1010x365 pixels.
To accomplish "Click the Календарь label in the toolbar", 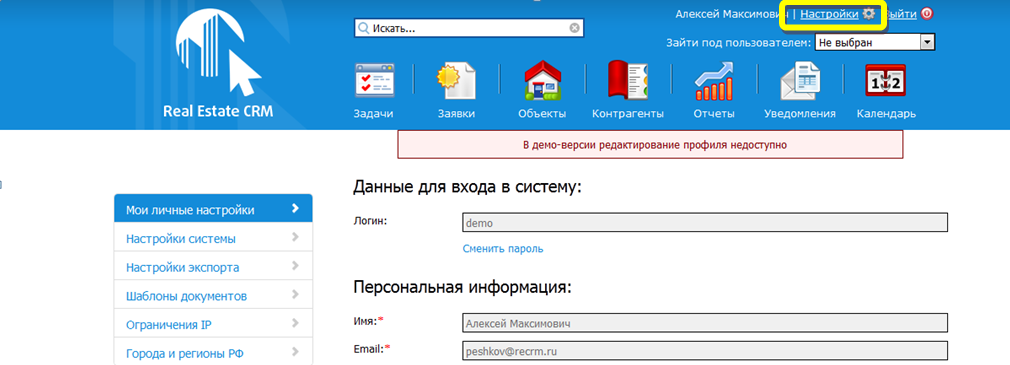I will point(886,114).
